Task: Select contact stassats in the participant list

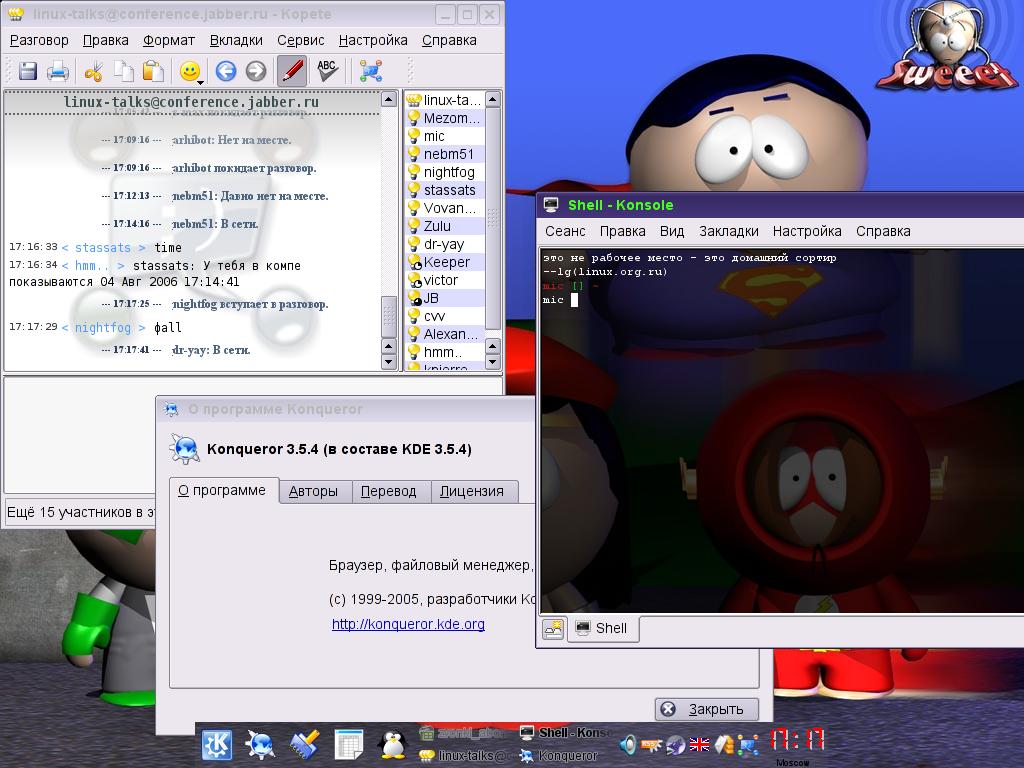Action: 444,190
